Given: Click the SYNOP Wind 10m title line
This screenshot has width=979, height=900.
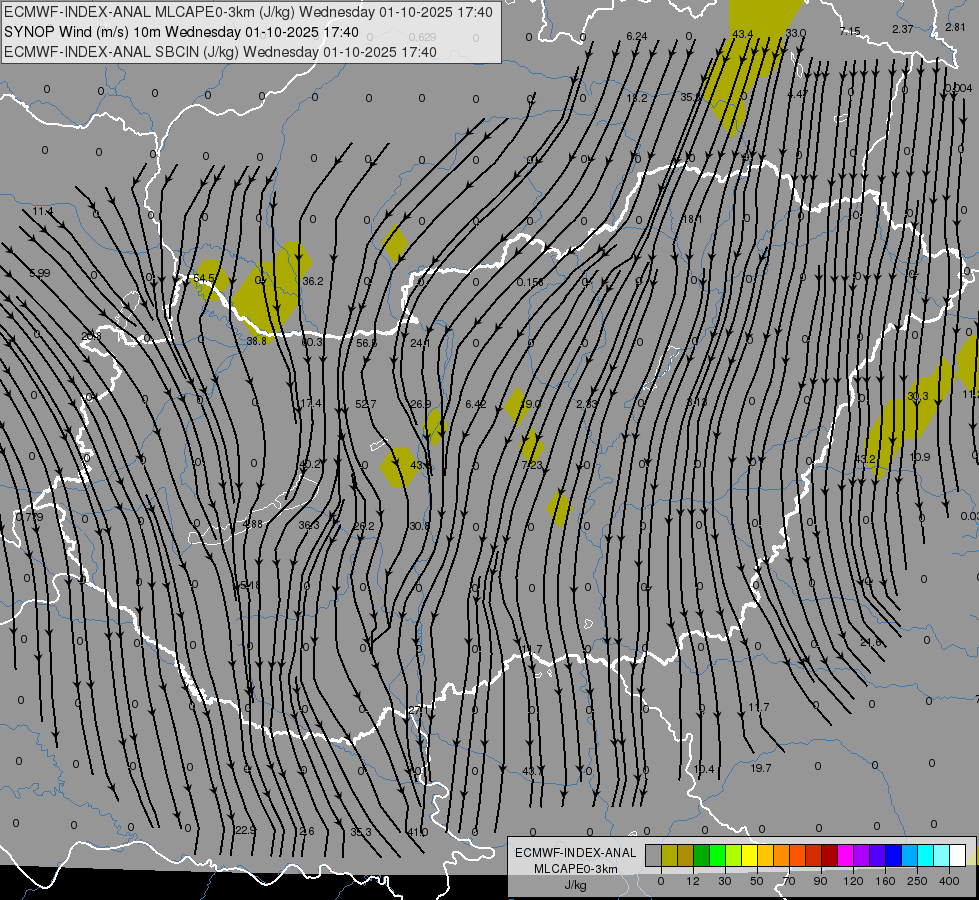Looking at the screenshot, I should click(181, 32).
